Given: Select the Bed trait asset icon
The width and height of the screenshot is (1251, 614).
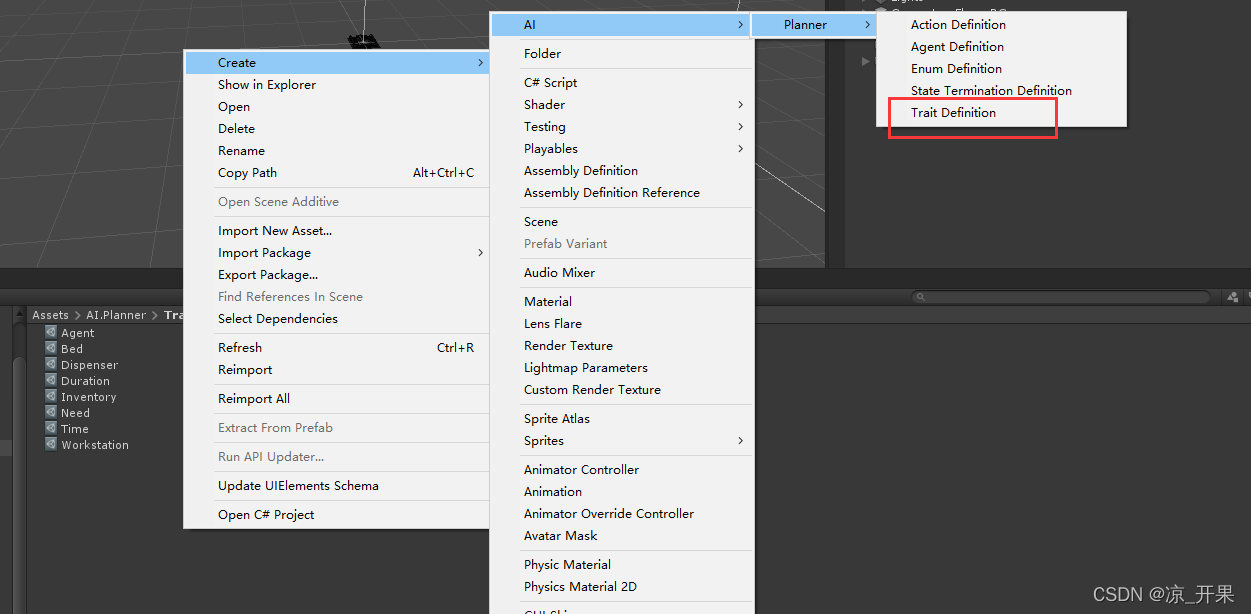Looking at the screenshot, I should (51, 349).
